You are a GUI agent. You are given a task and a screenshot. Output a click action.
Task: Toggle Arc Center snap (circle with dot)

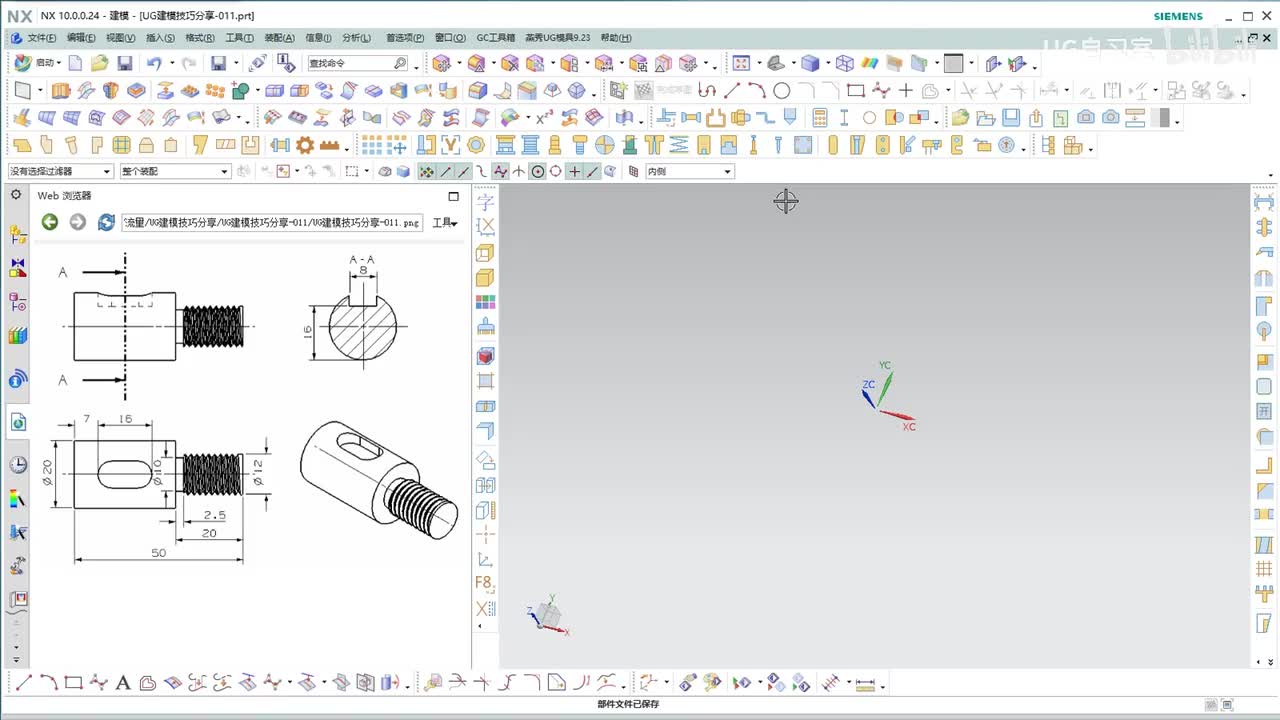click(x=538, y=171)
